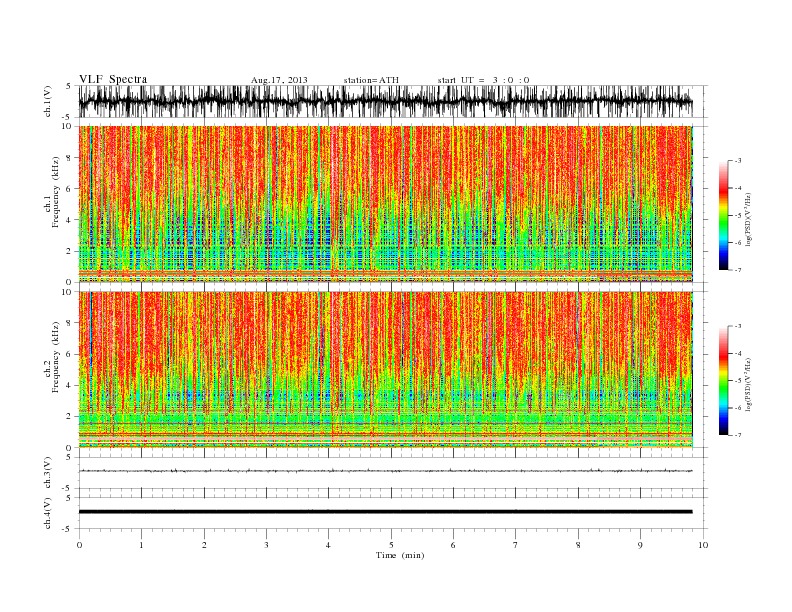This screenshot has width=792, height=612.
Task: Click the ch.2 "Frequency (kHz)" axis label
Action: pyautogui.click(x=55, y=358)
